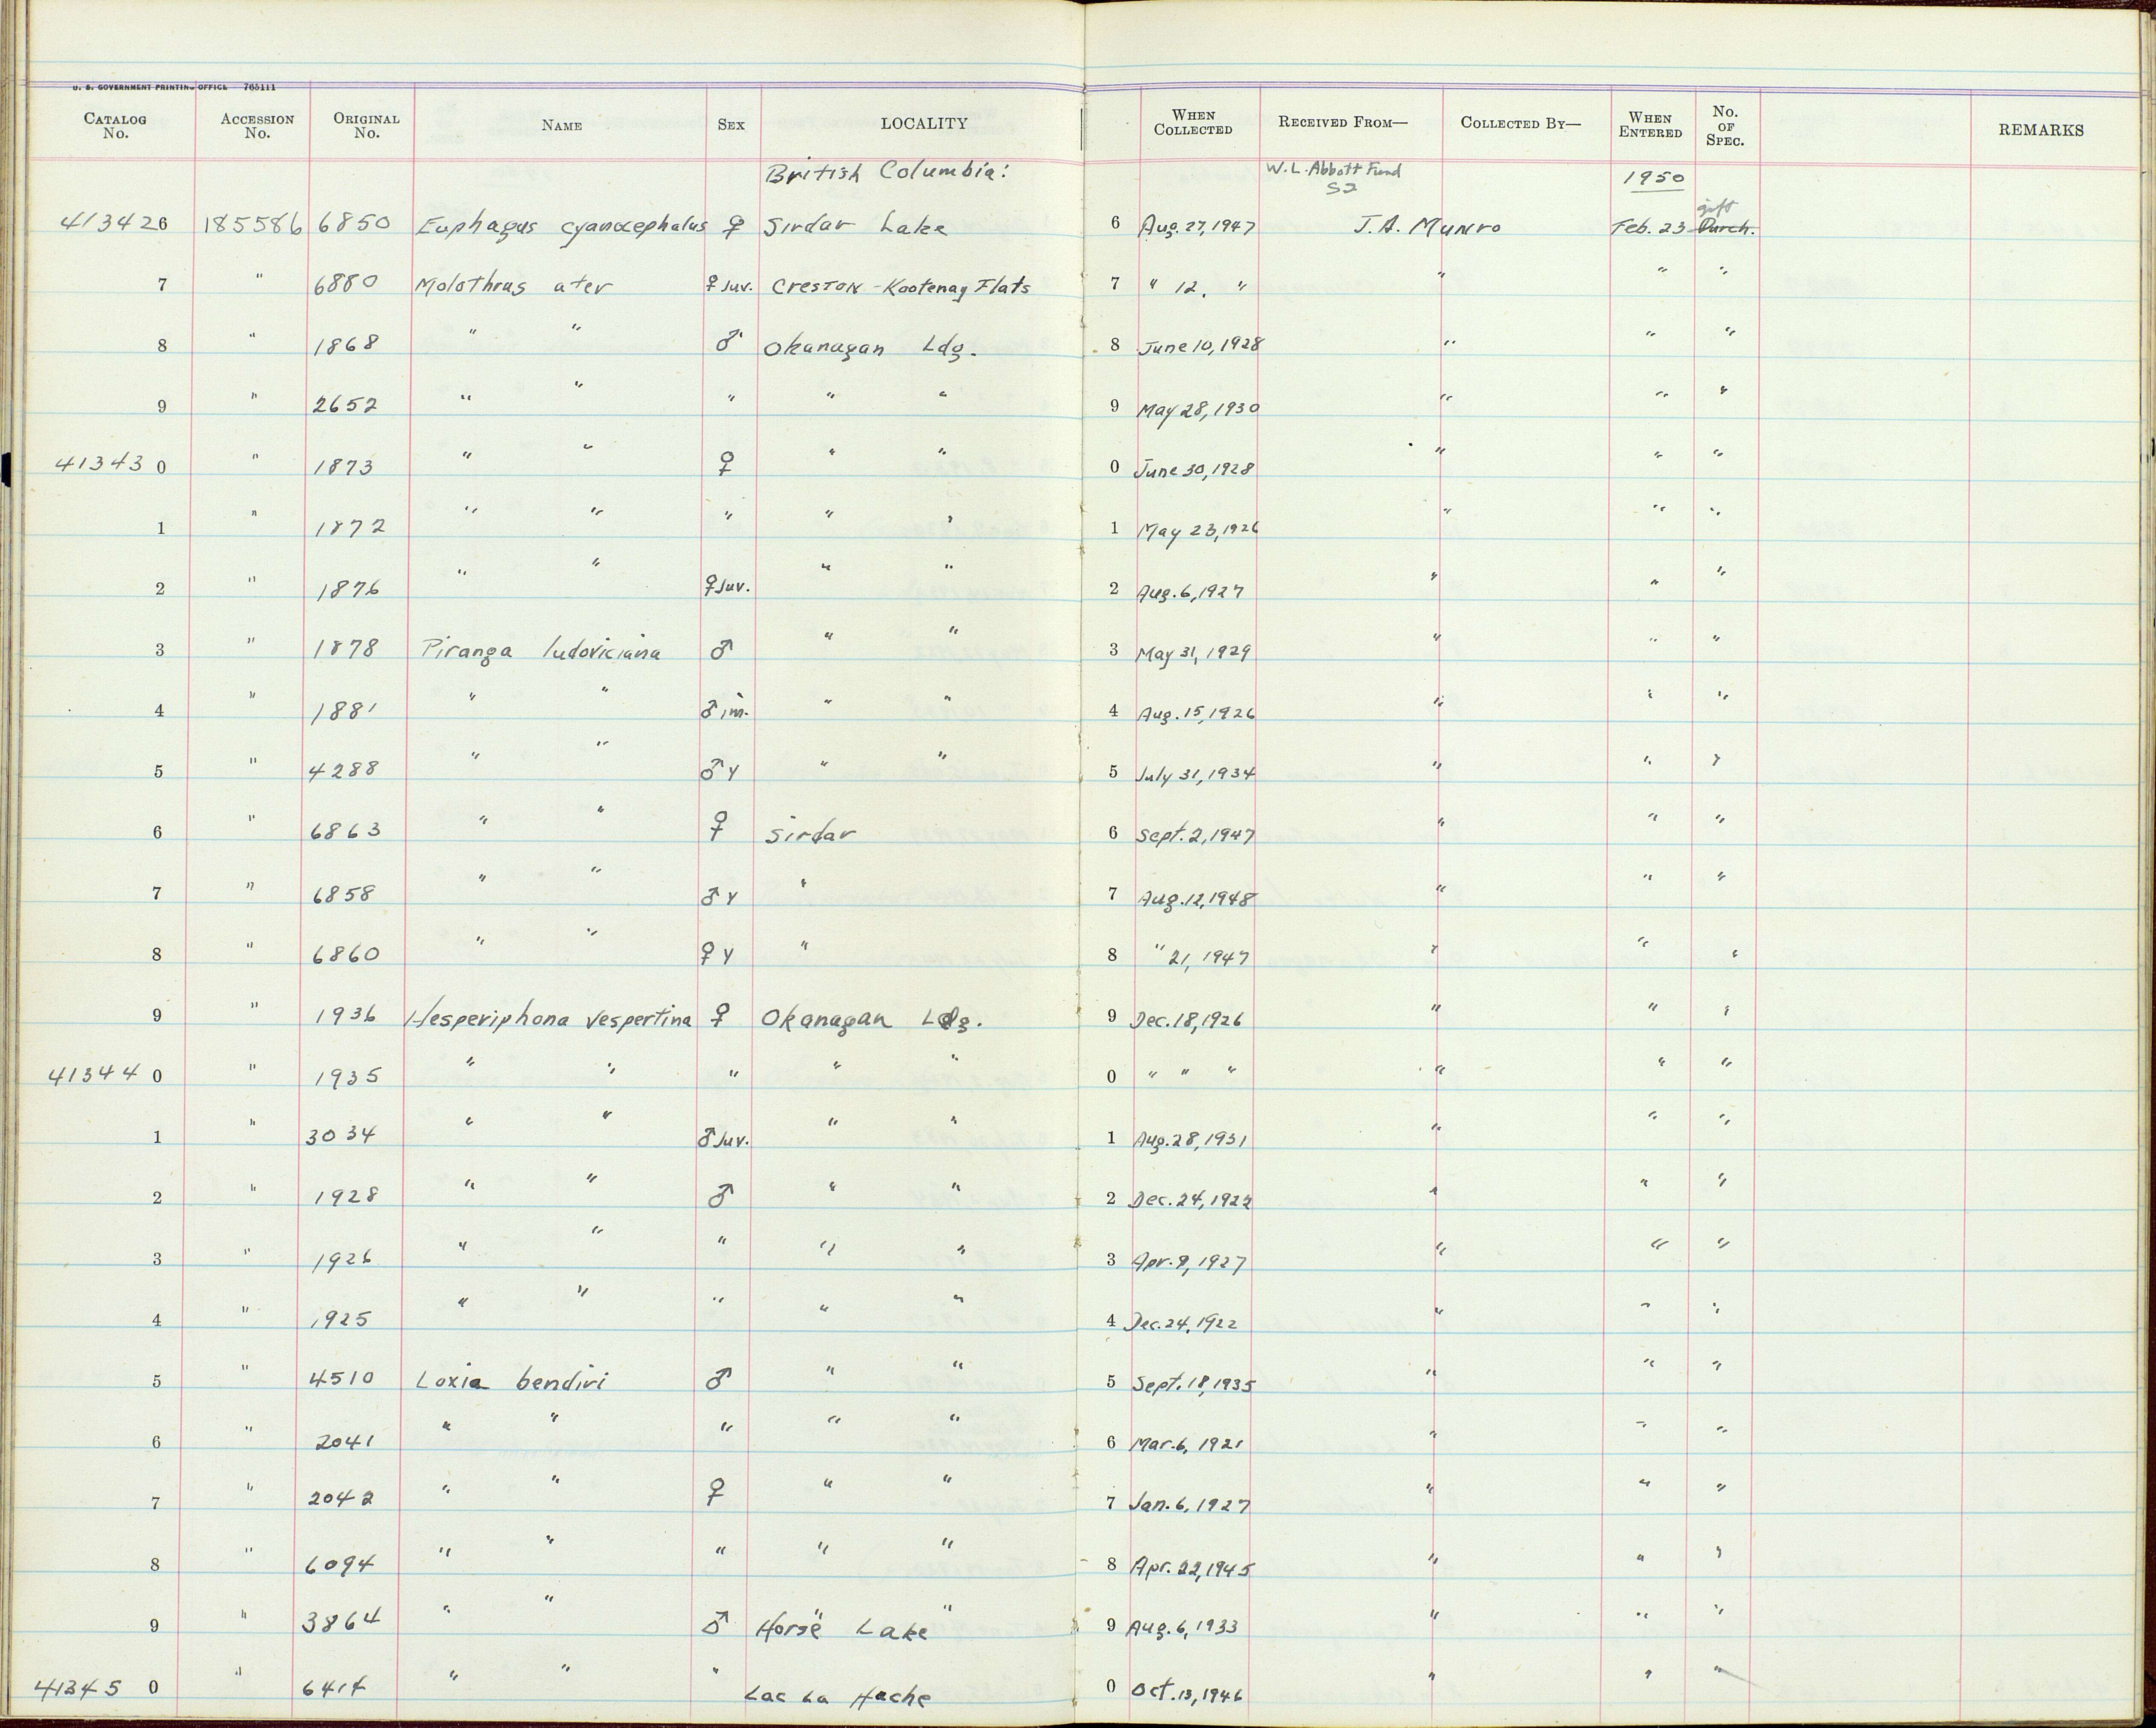Screen dimensions: 2156x1728
Task: Click the date 'June 10, 1928'
Action: click(x=1200, y=346)
